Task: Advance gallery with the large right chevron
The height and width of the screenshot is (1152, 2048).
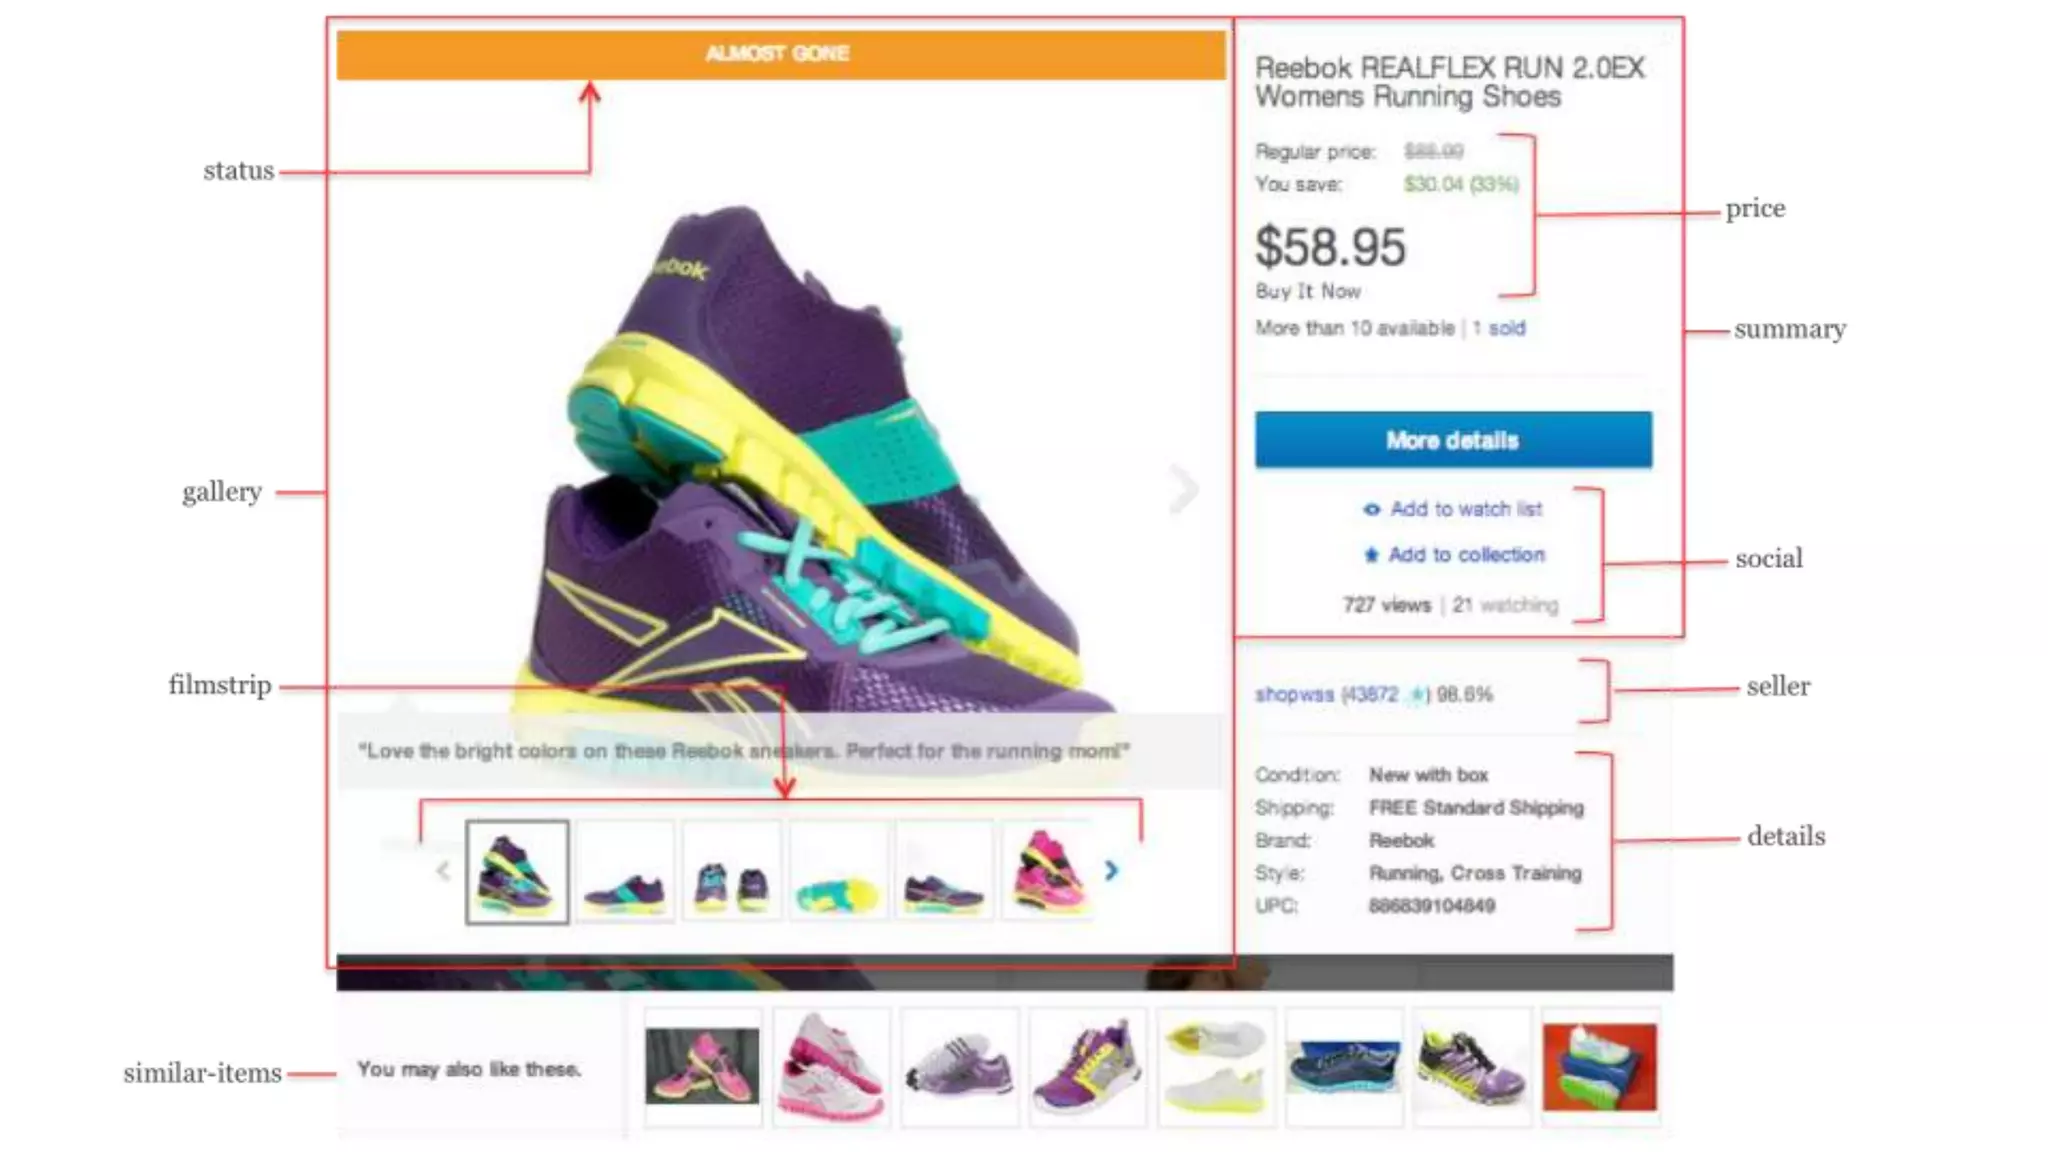Action: click(x=1184, y=489)
